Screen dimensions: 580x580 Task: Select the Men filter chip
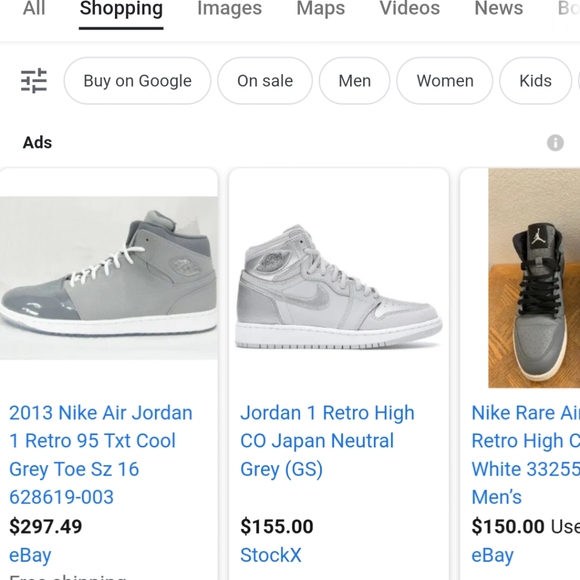click(x=354, y=81)
